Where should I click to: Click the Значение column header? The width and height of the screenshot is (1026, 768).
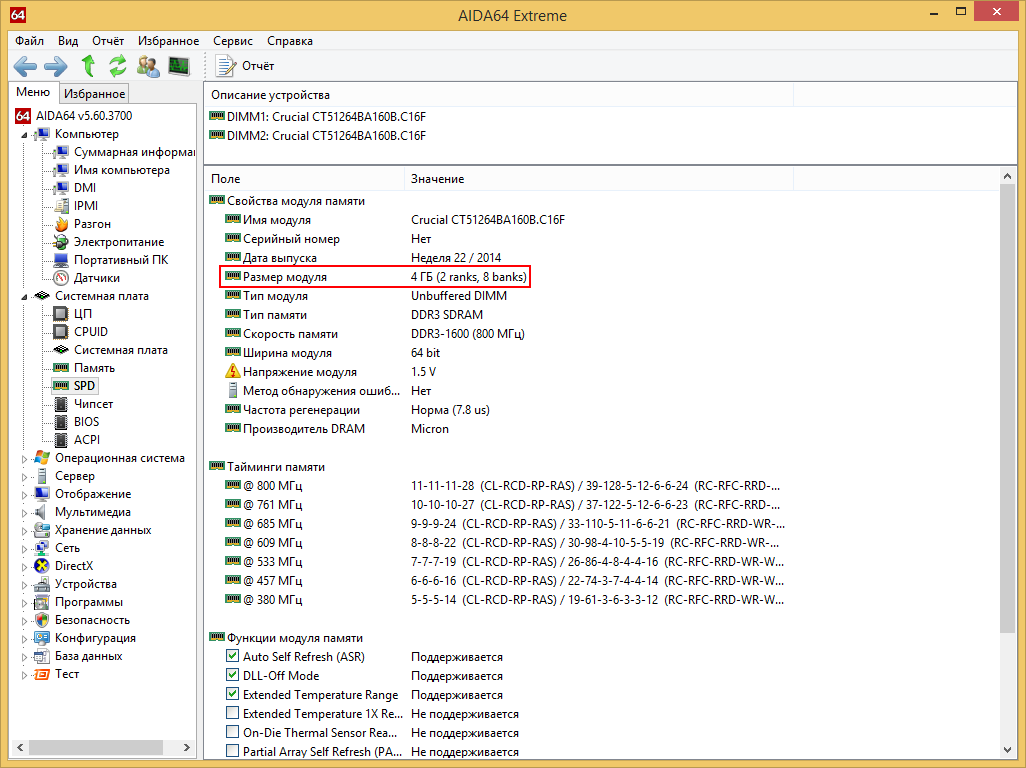[599, 179]
